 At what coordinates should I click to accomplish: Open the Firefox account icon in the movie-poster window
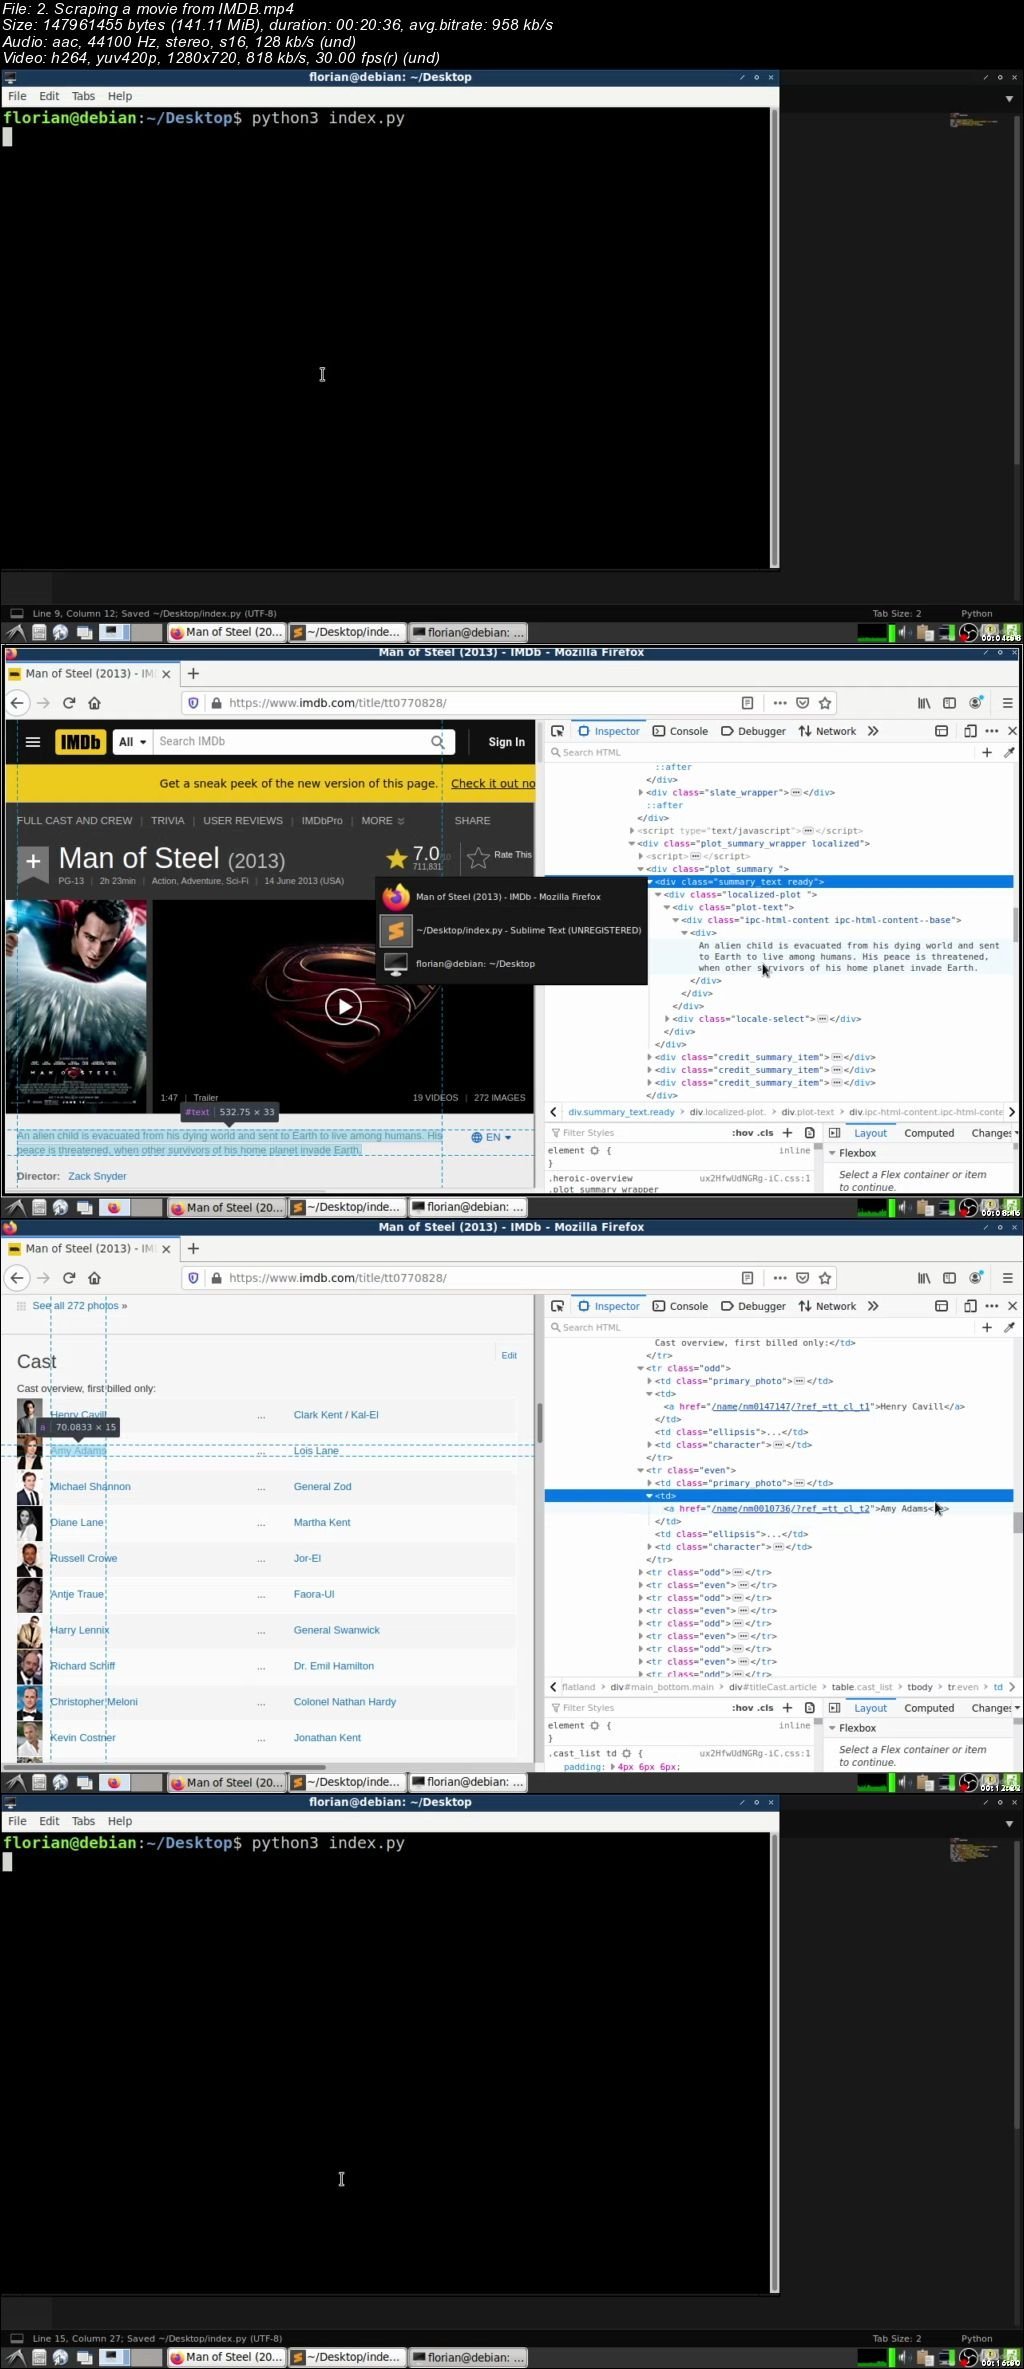click(x=976, y=703)
